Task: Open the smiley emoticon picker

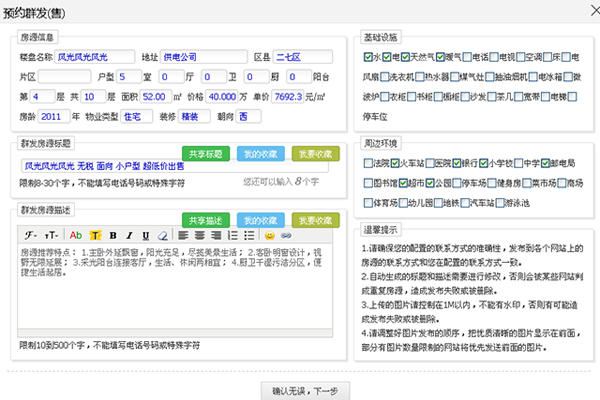Action: [270, 235]
